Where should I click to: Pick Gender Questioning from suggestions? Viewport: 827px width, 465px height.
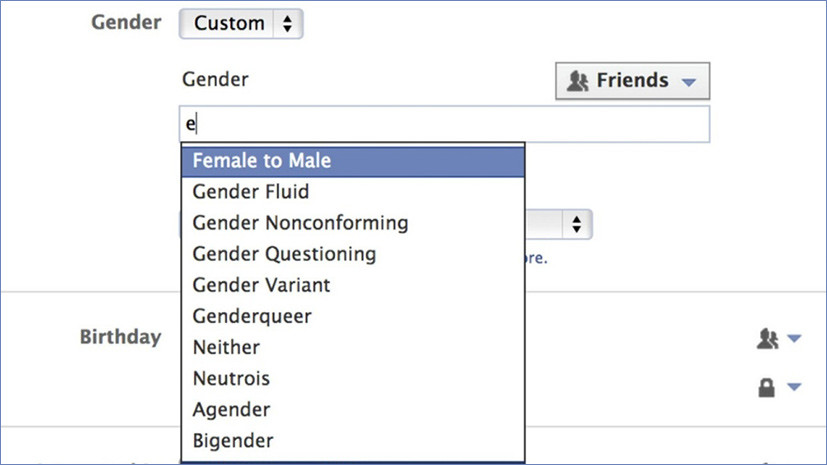point(353,254)
